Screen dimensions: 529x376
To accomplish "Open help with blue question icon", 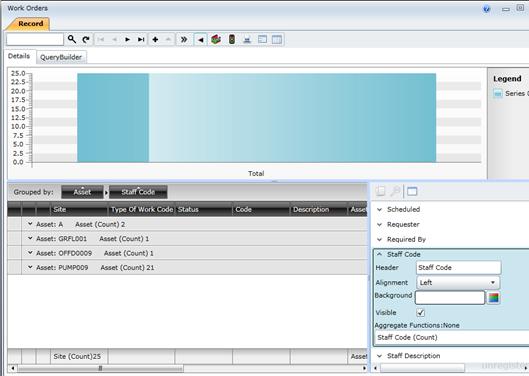I will tap(486, 9).
